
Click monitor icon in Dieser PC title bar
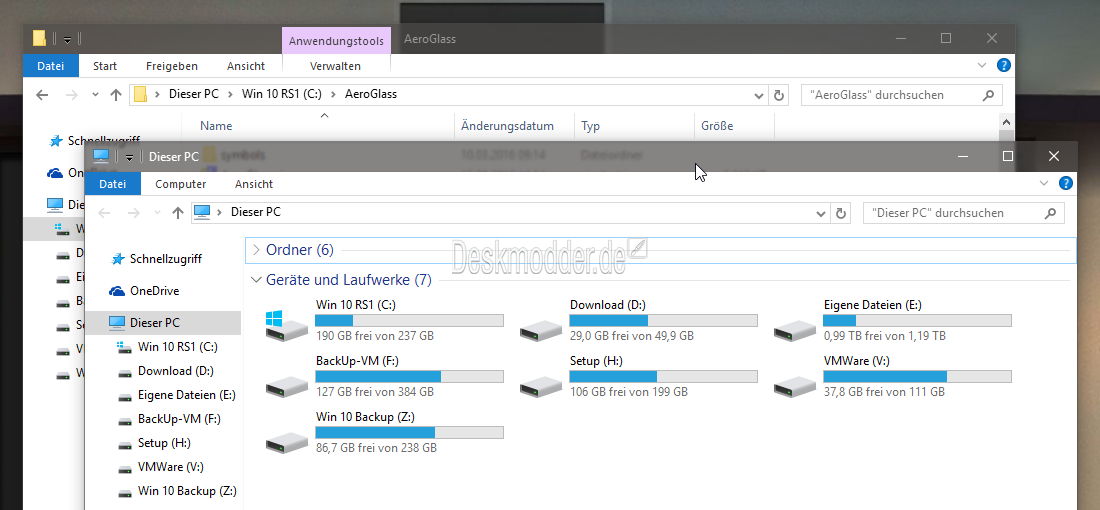[101, 156]
